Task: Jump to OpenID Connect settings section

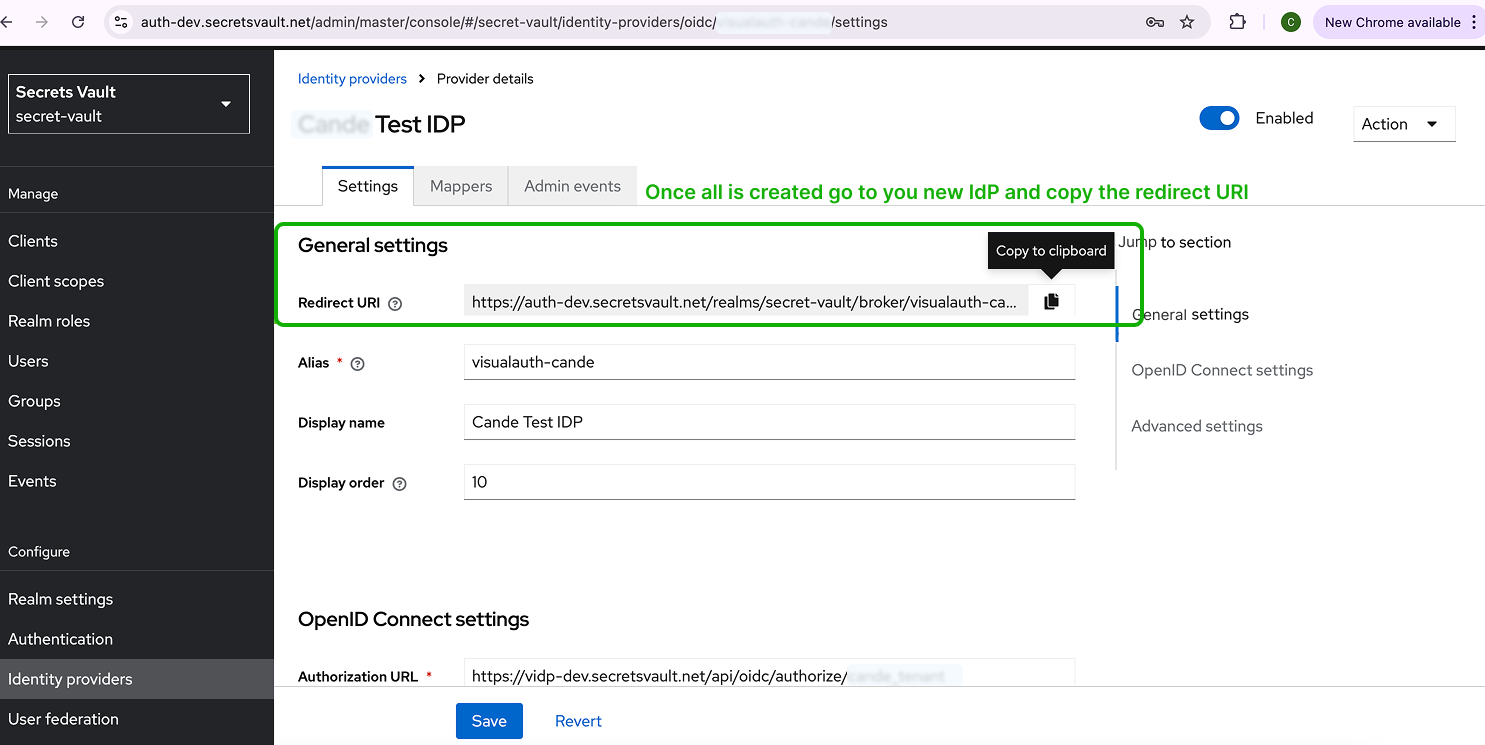Action: [1222, 370]
